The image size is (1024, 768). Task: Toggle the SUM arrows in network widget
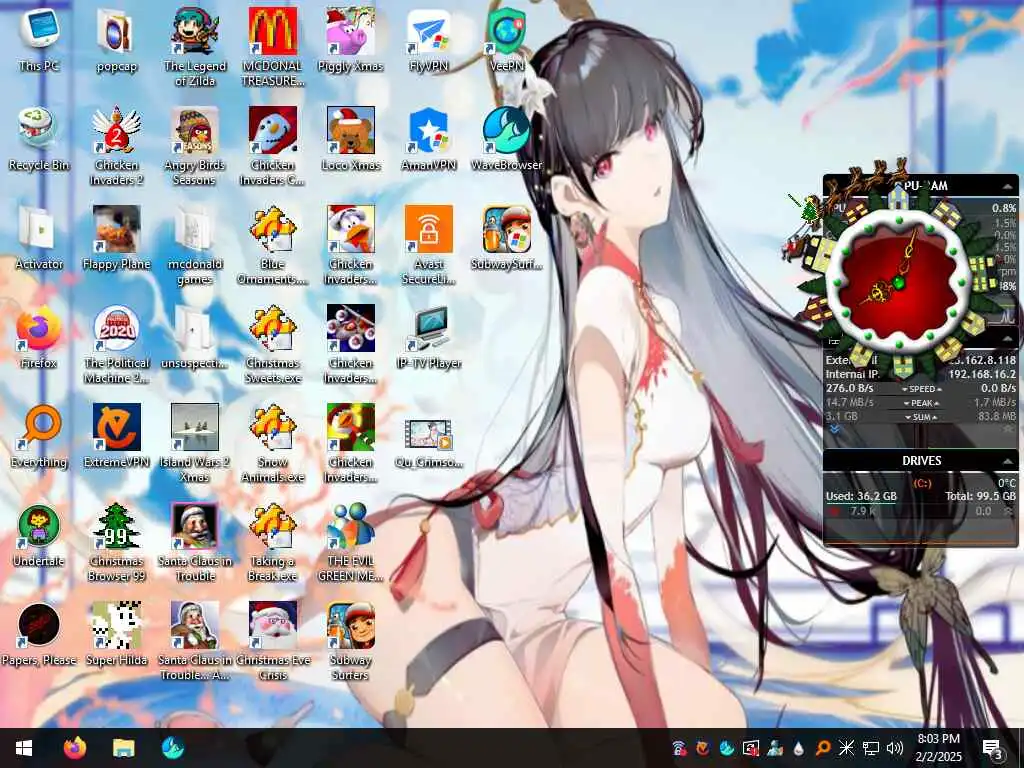(921, 417)
